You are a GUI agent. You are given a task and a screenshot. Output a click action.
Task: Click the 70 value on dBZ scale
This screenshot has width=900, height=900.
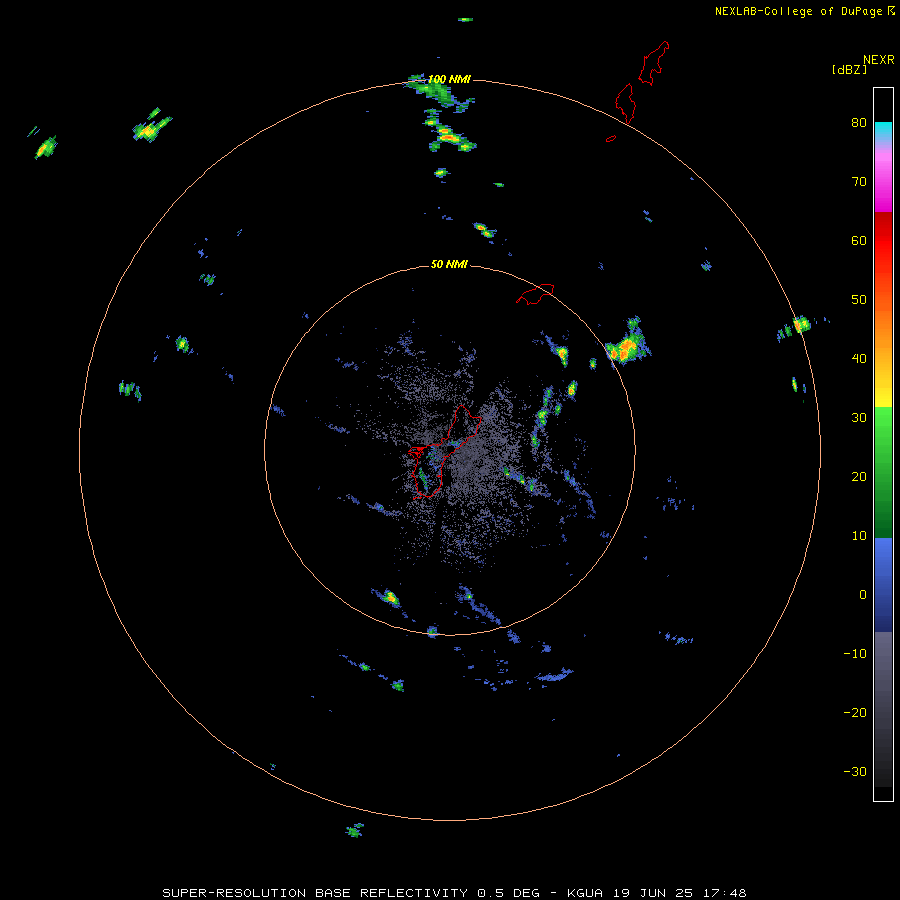point(859,181)
